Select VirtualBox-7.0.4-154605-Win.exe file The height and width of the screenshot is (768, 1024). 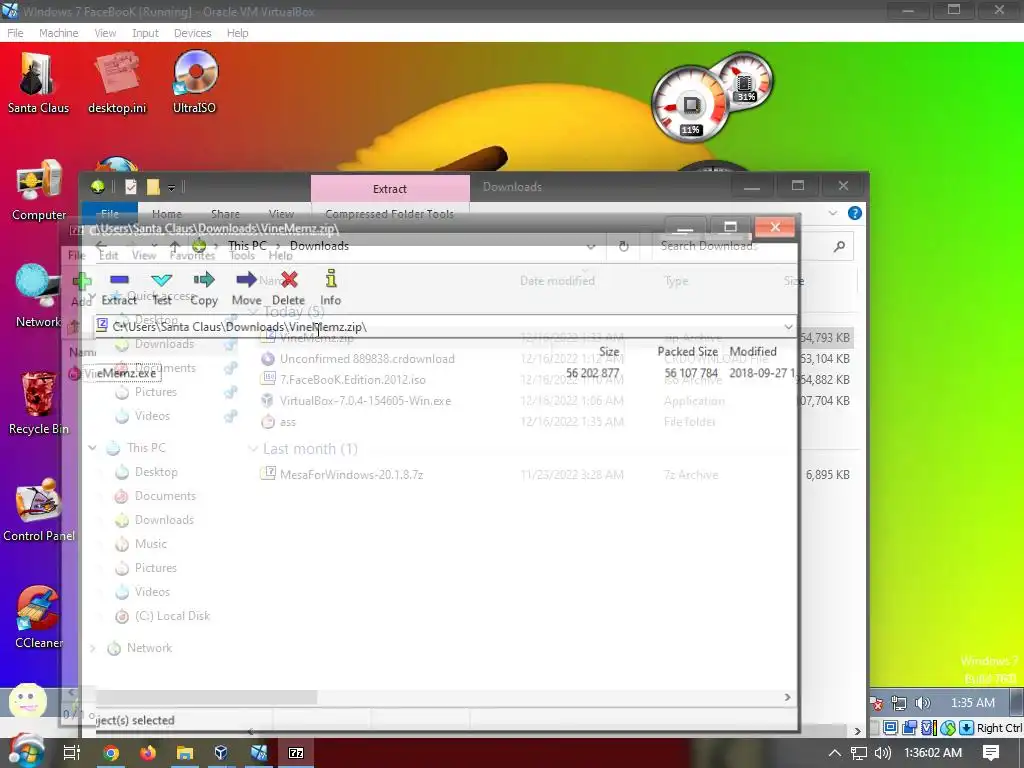(x=365, y=400)
